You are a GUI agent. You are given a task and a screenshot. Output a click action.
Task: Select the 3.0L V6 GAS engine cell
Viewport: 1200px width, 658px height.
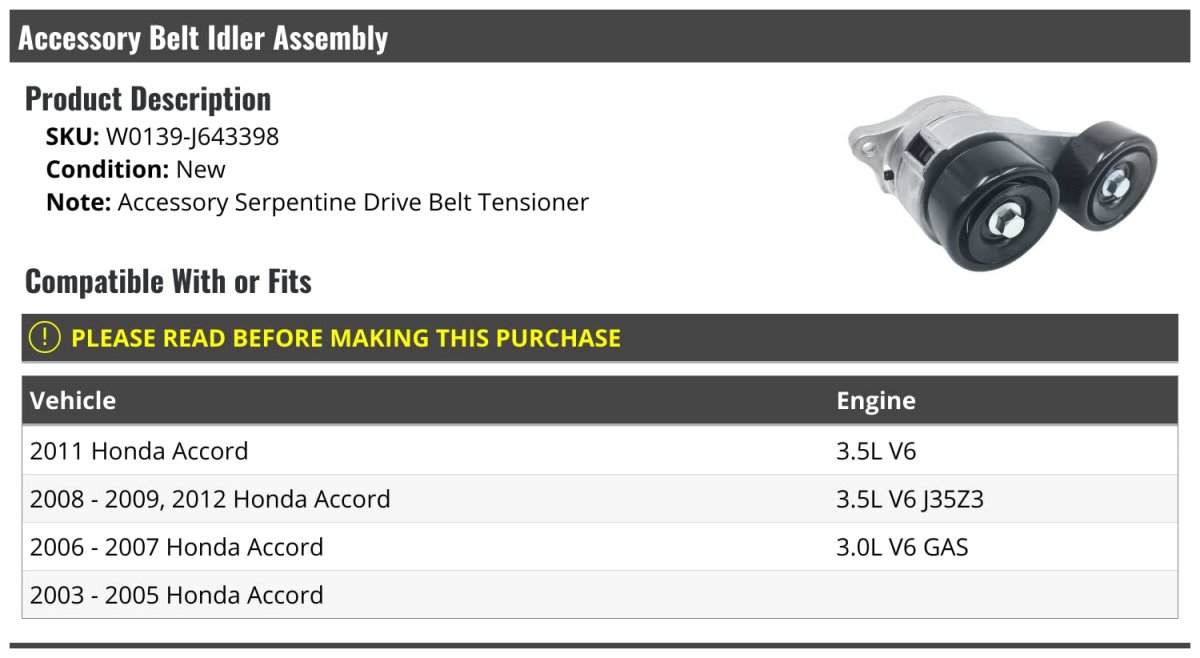pyautogui.click(x=902, y=547)
